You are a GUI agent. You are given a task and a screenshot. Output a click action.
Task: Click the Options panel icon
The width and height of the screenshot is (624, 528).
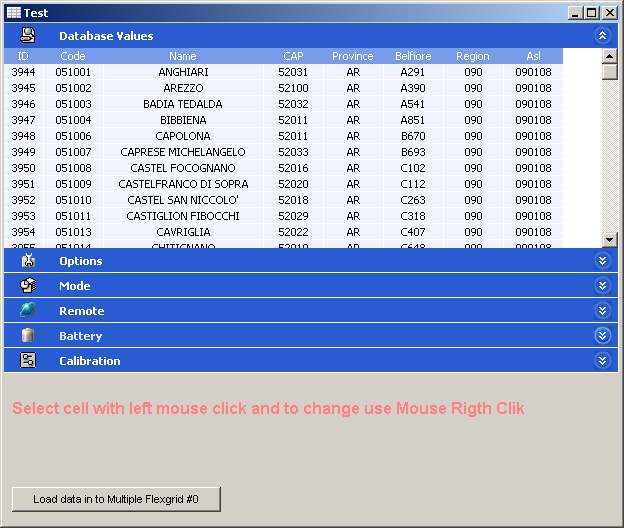tap(28, 261)
